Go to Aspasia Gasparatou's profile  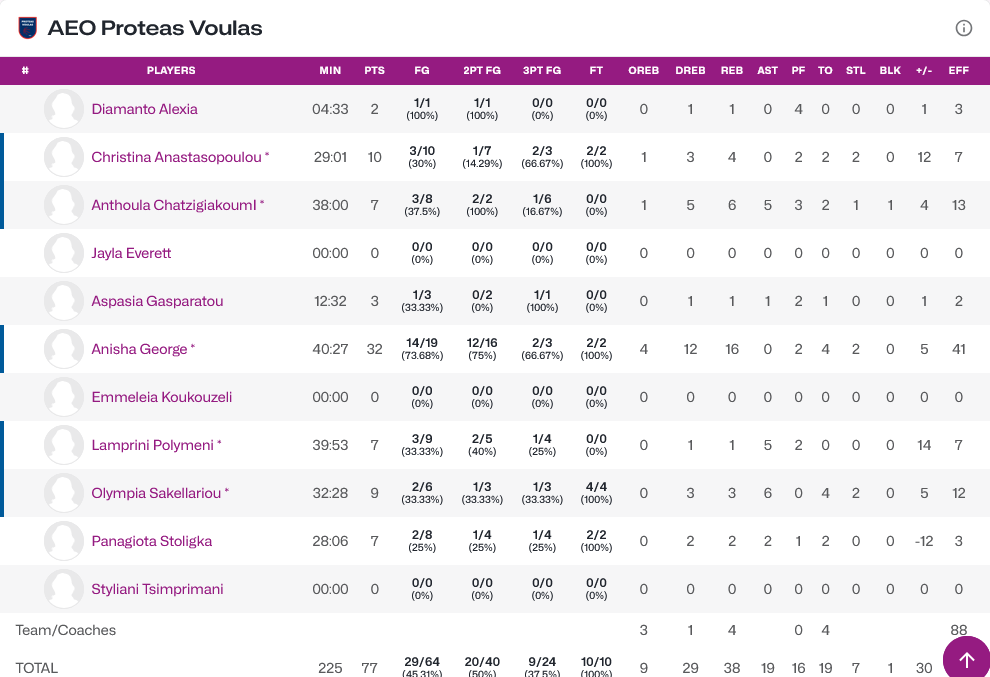click(157, 301)
